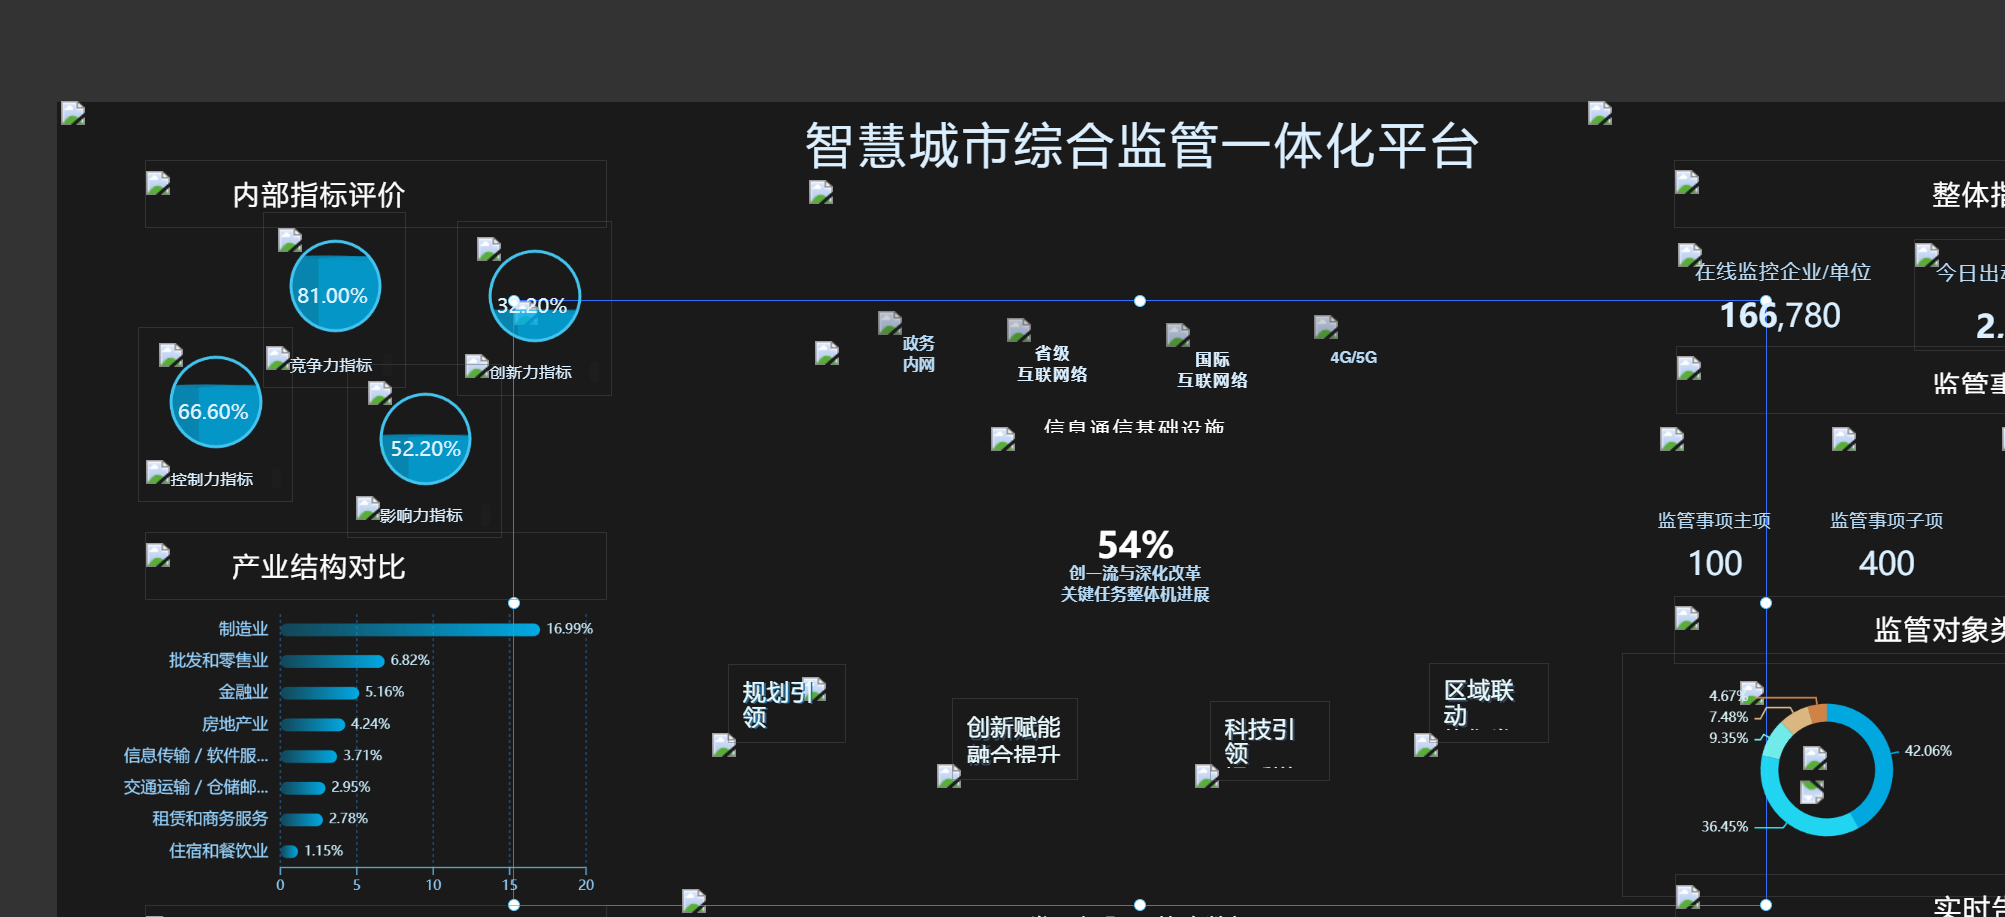
Task: Select the 66.60% liquid gauge
Action: pyautogui.click(x=215, y=403)
